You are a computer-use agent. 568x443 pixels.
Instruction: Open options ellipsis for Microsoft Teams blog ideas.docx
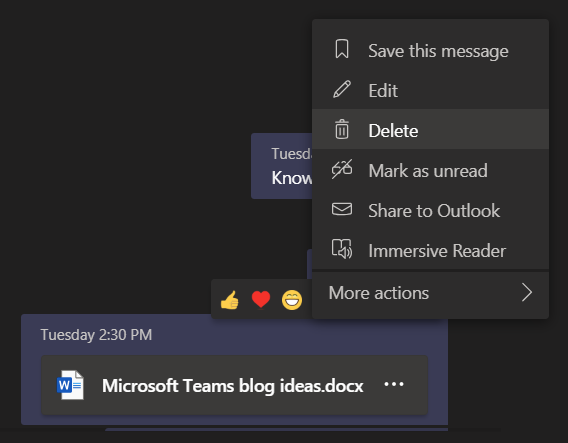click(x=394, y=384)
